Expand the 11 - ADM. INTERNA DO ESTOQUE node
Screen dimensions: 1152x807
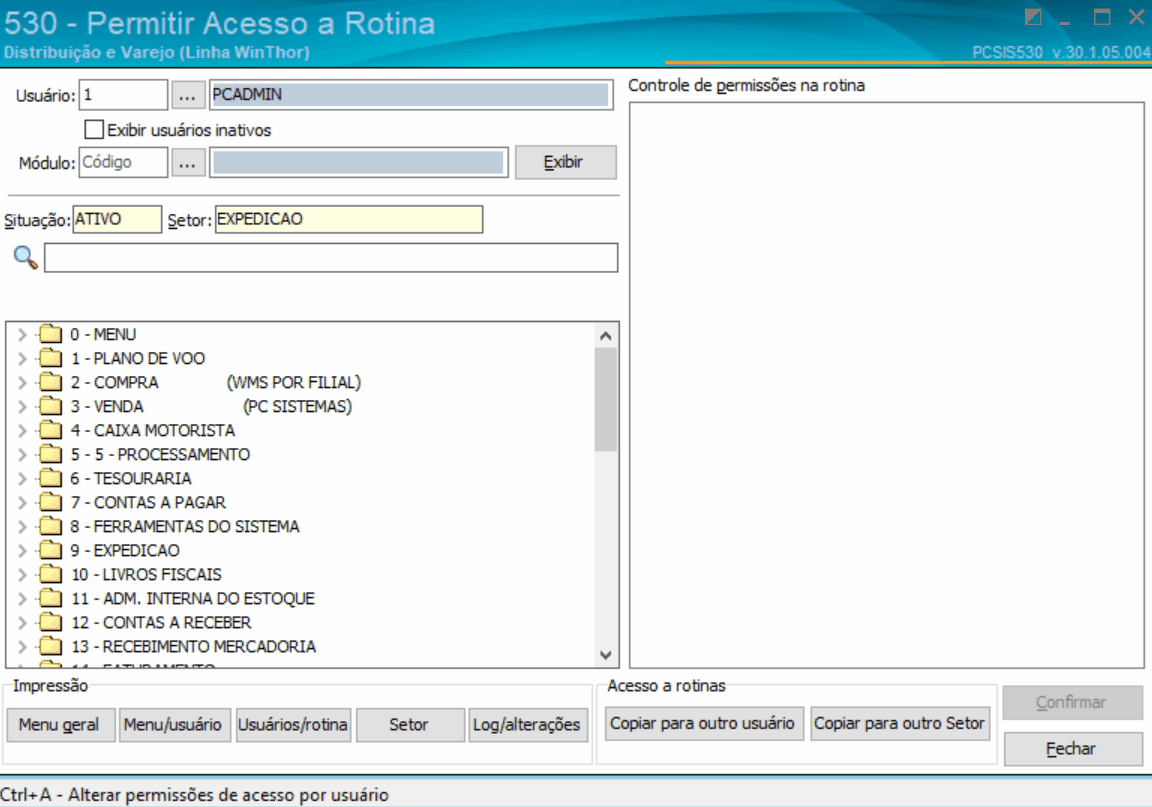[x=22, y=598]
